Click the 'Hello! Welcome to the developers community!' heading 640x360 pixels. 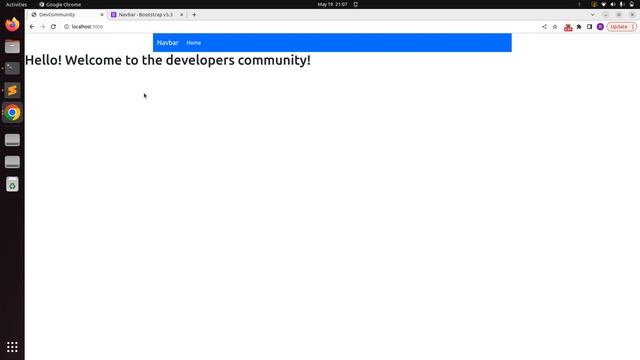coord(168,60)
